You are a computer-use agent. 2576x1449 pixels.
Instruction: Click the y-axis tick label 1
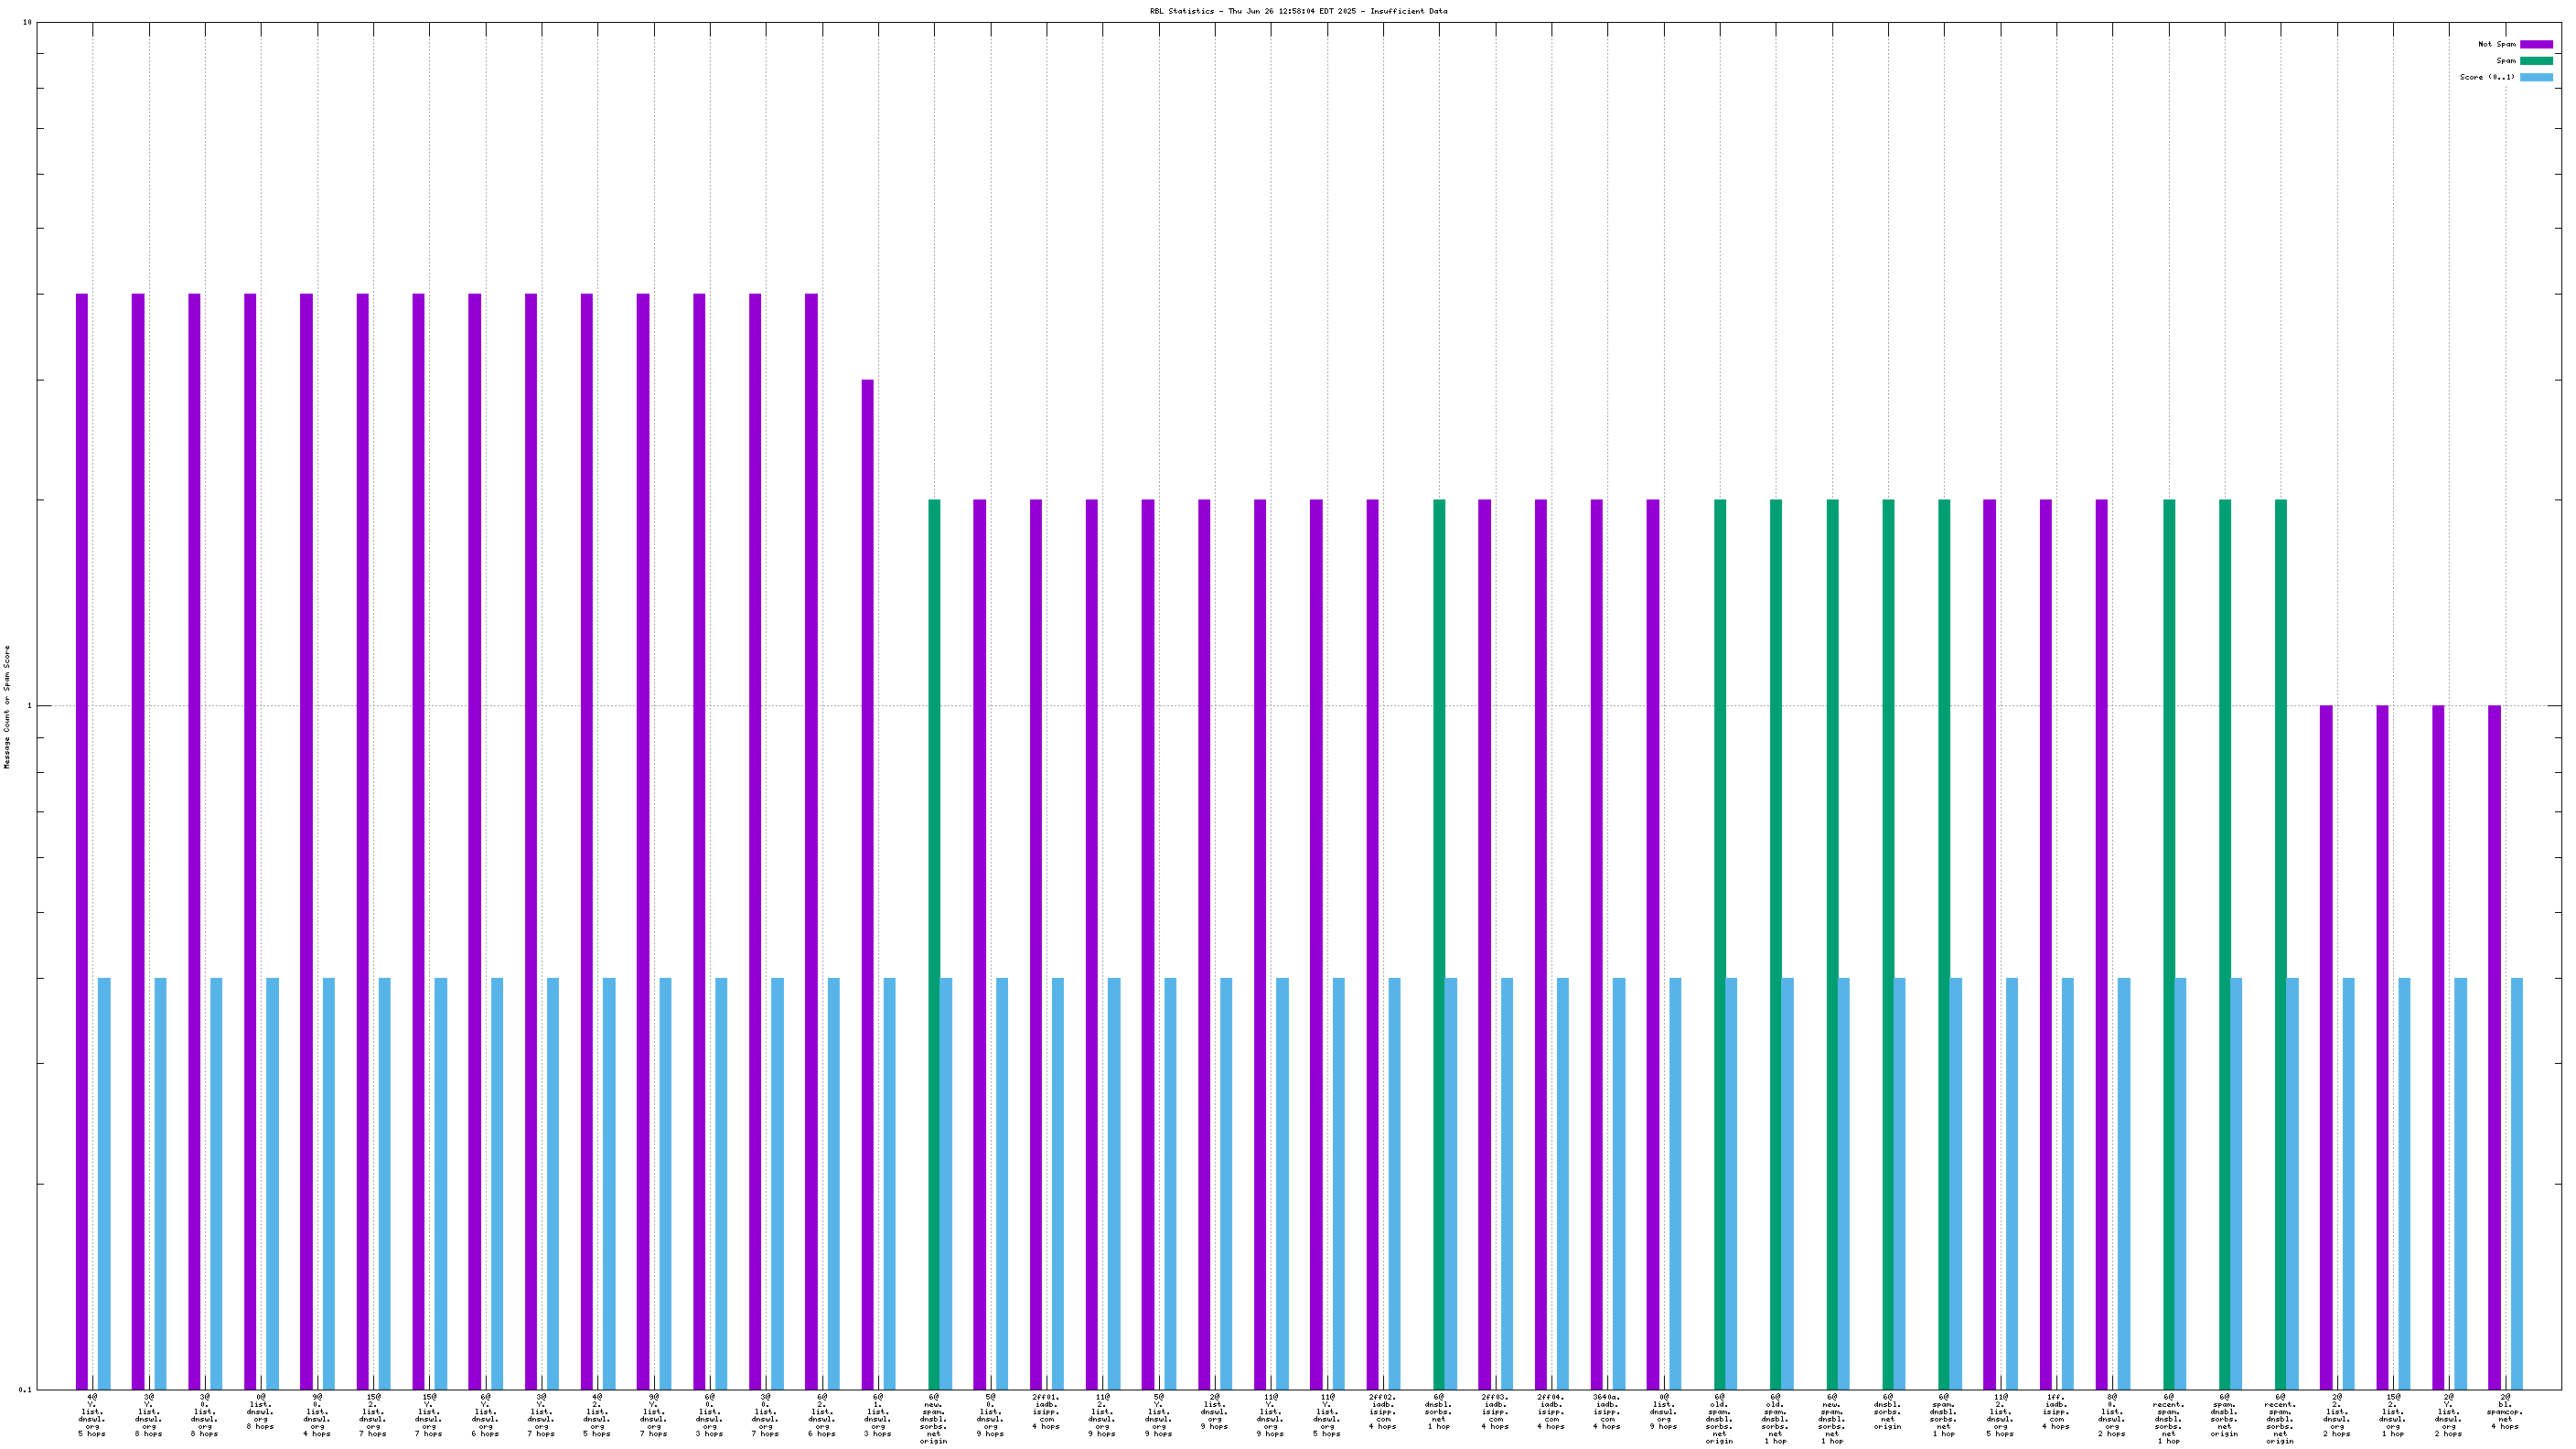click(x=29, y=706)
